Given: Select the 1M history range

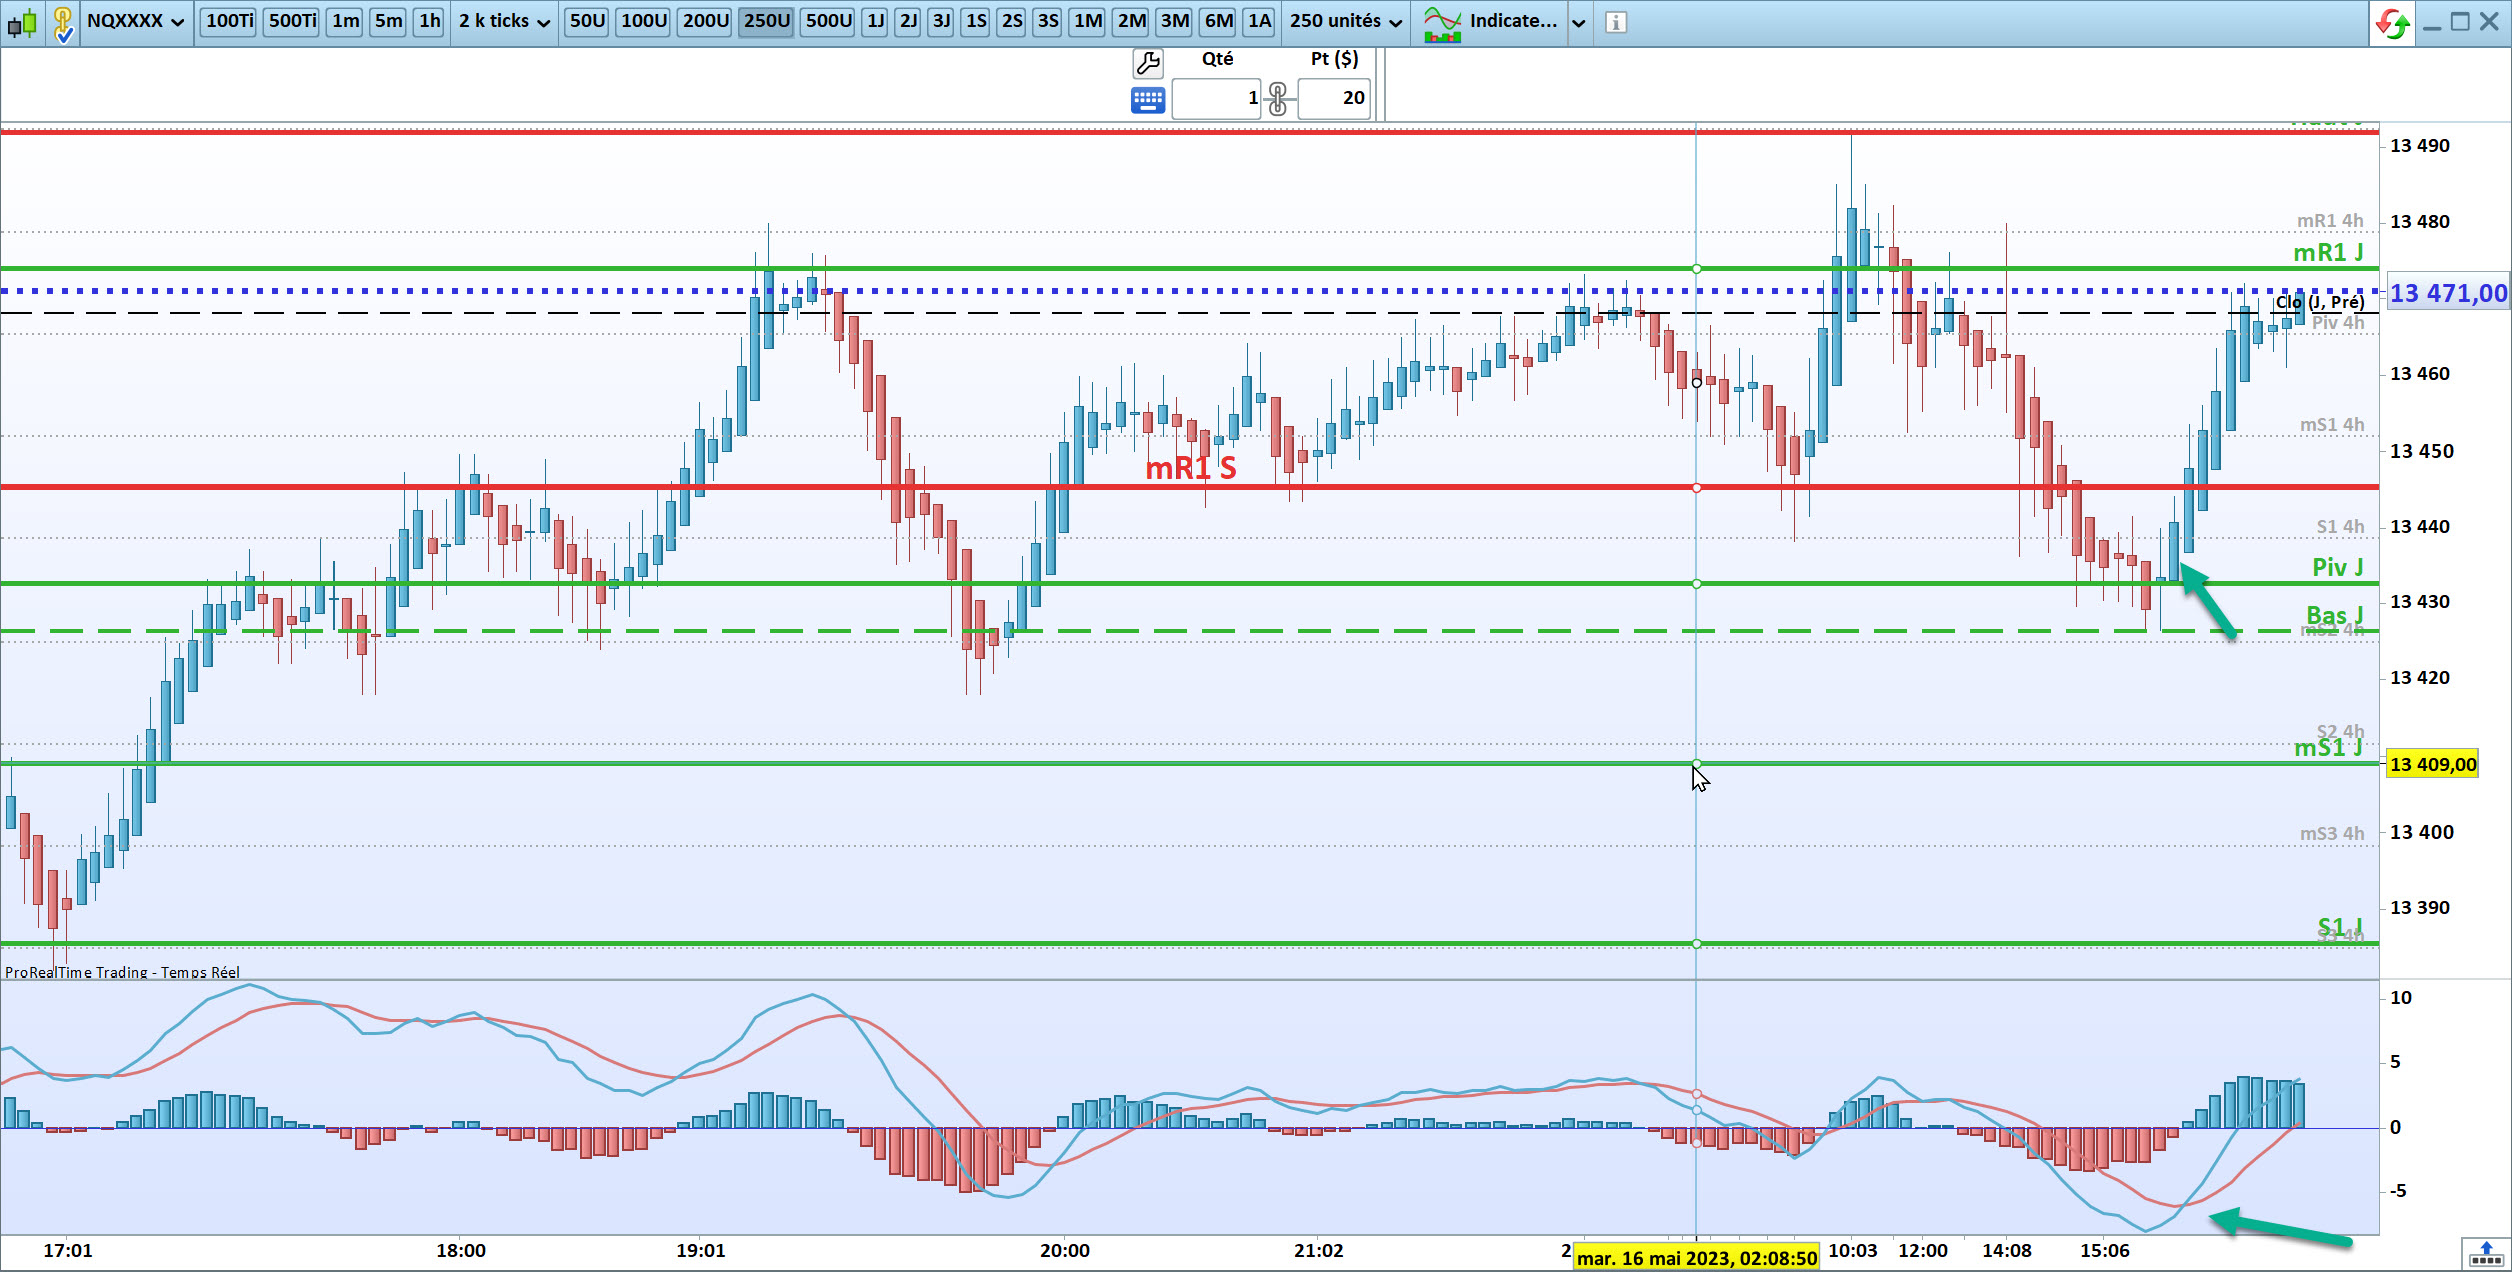Looking at the screenshot, I should [x=1088, y=21].
